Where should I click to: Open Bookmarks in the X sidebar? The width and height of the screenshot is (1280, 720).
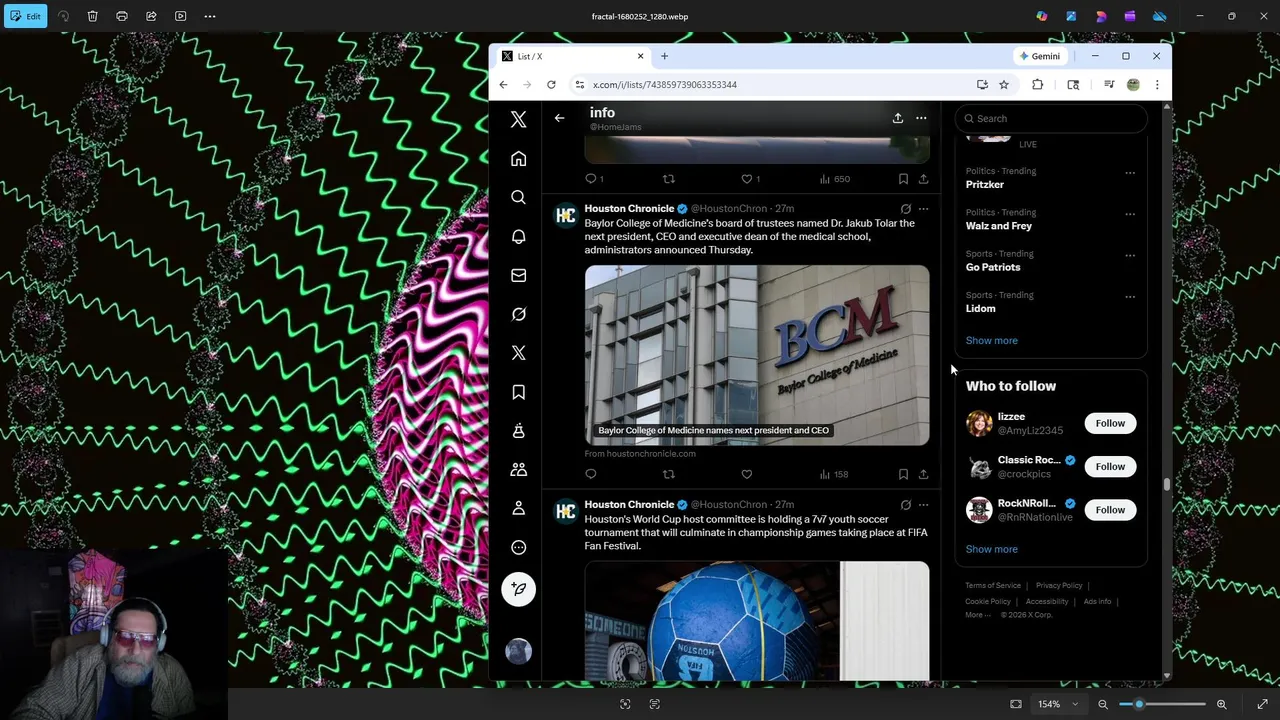(518, 392)
